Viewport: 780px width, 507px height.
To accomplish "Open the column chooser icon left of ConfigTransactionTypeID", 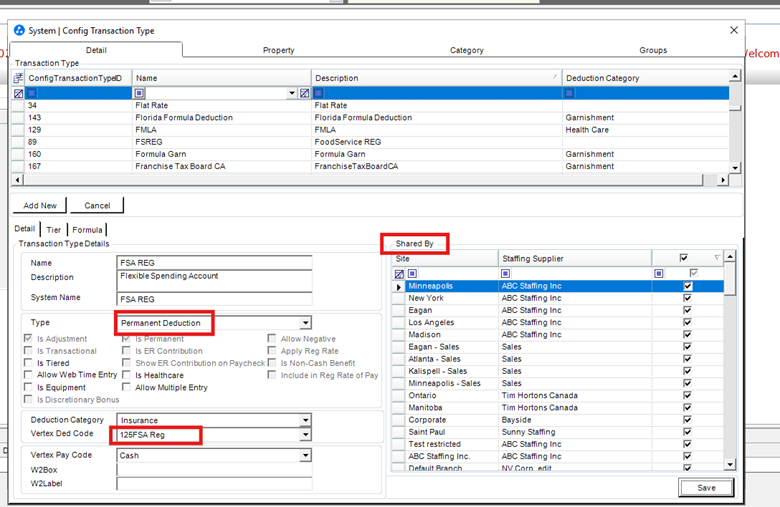I will [x=18, y=78].
